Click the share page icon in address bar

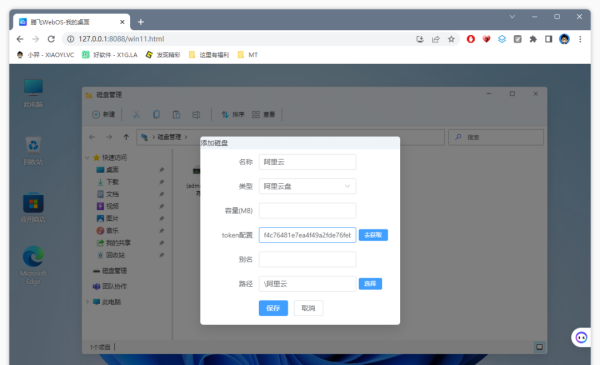coord(435,39)
